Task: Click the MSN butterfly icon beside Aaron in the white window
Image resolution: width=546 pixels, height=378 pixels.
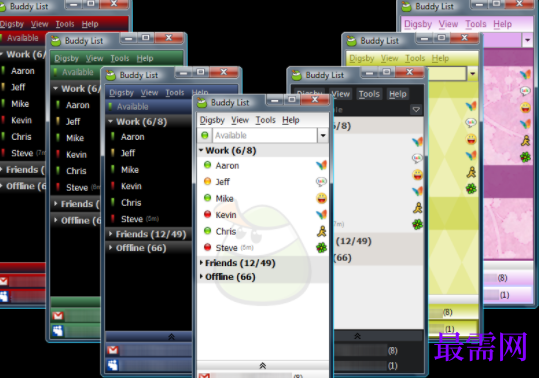Action: click(x=321, y=165)
